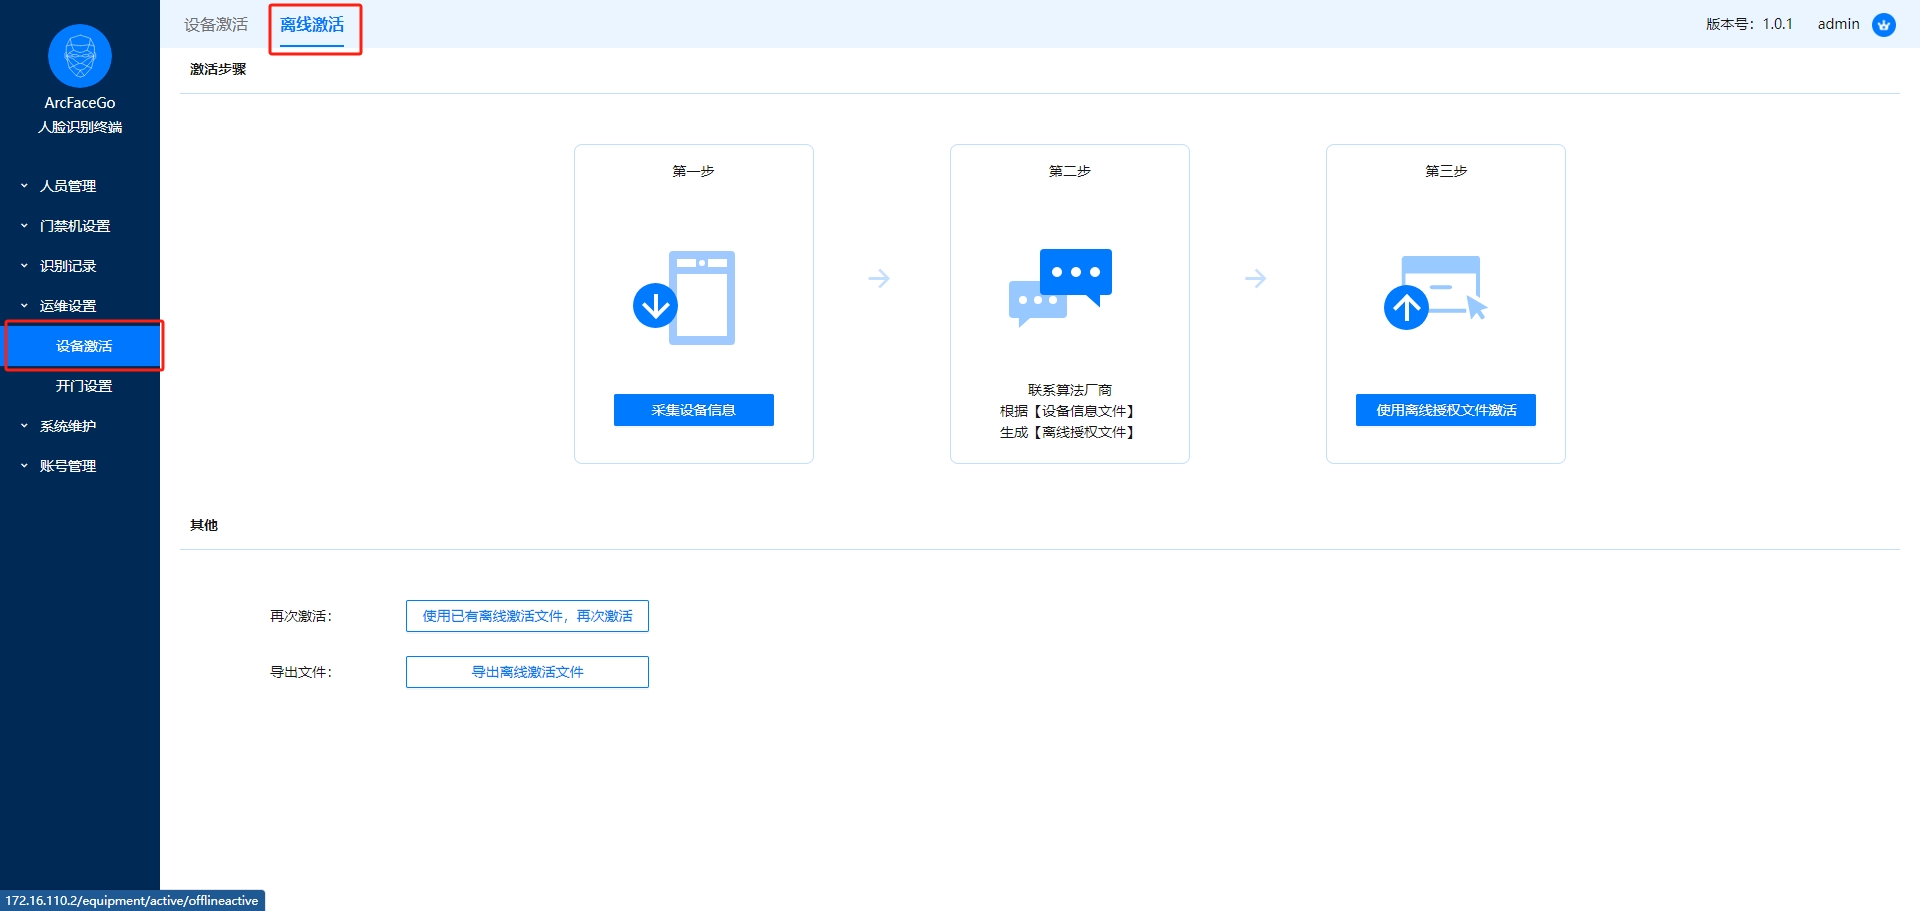Click the 使用离线授权文件激活 button
This screenshot has width=1920, height=911.
point(1446,410)
